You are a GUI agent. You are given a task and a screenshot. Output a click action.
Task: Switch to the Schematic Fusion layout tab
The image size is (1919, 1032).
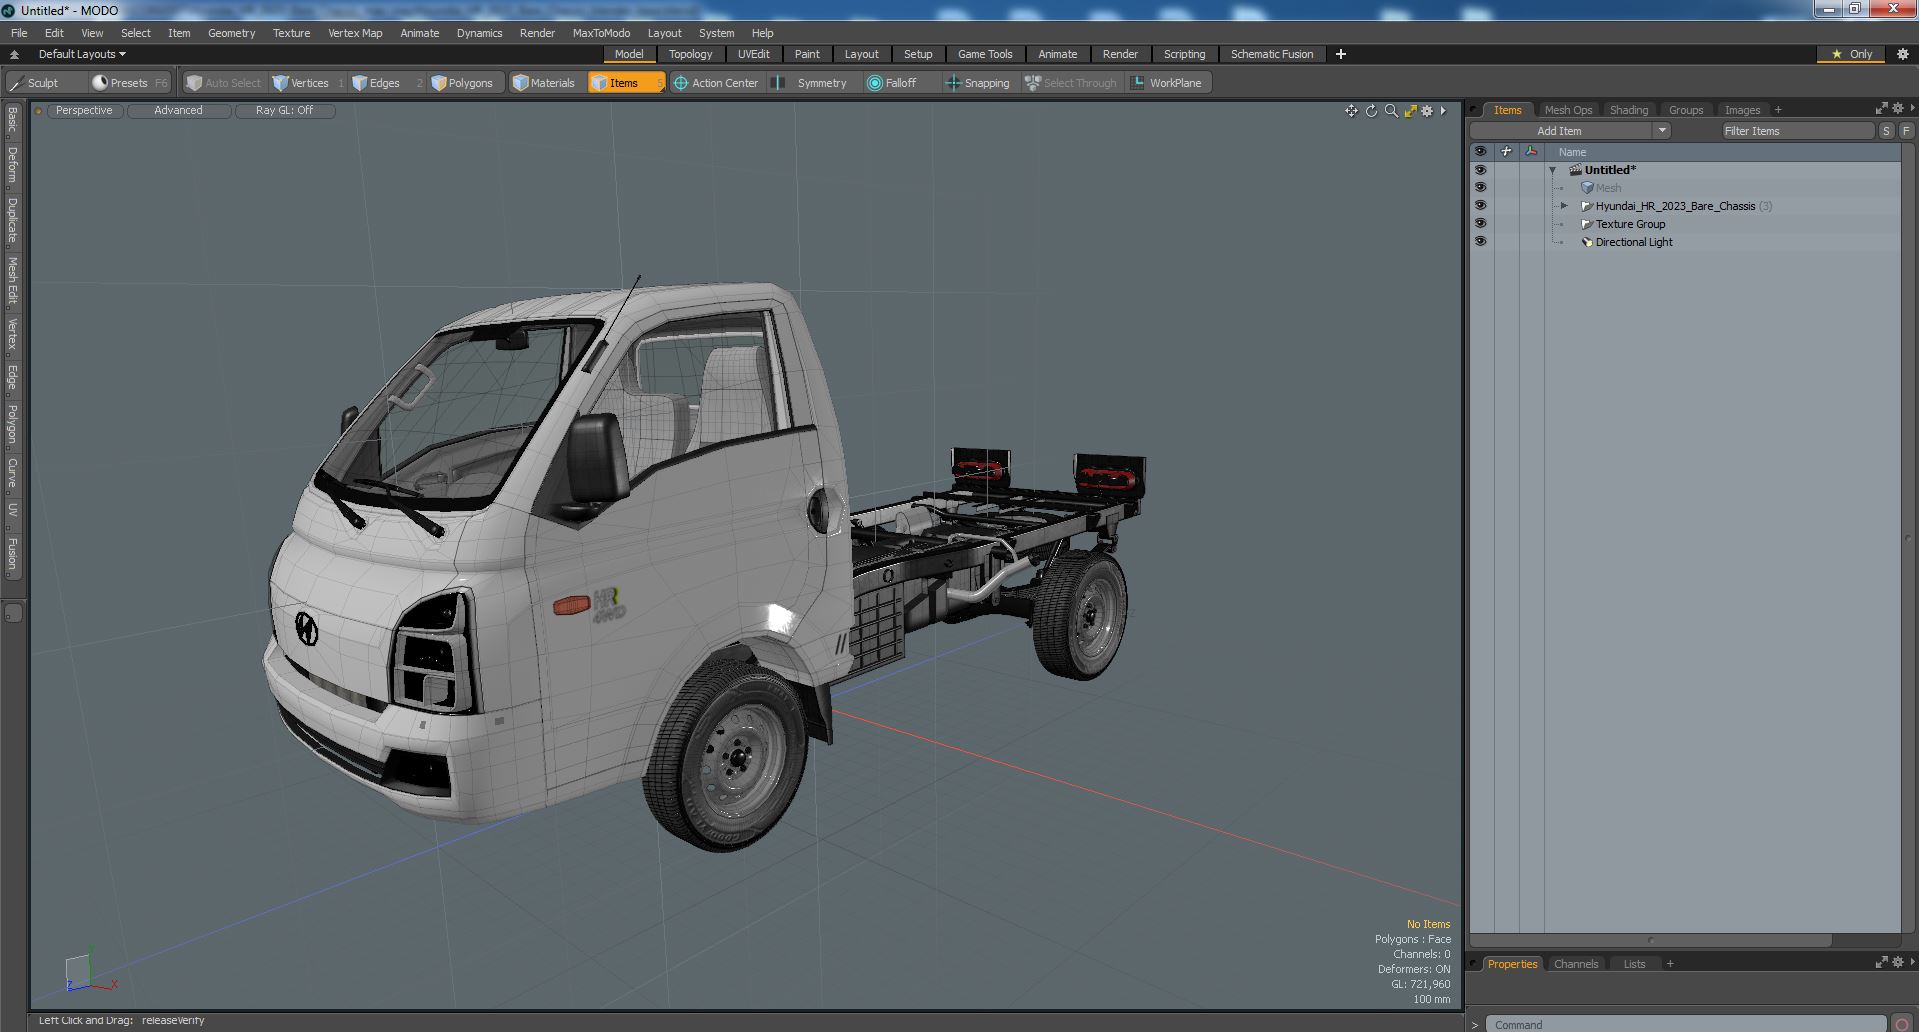coord(1272,54)
